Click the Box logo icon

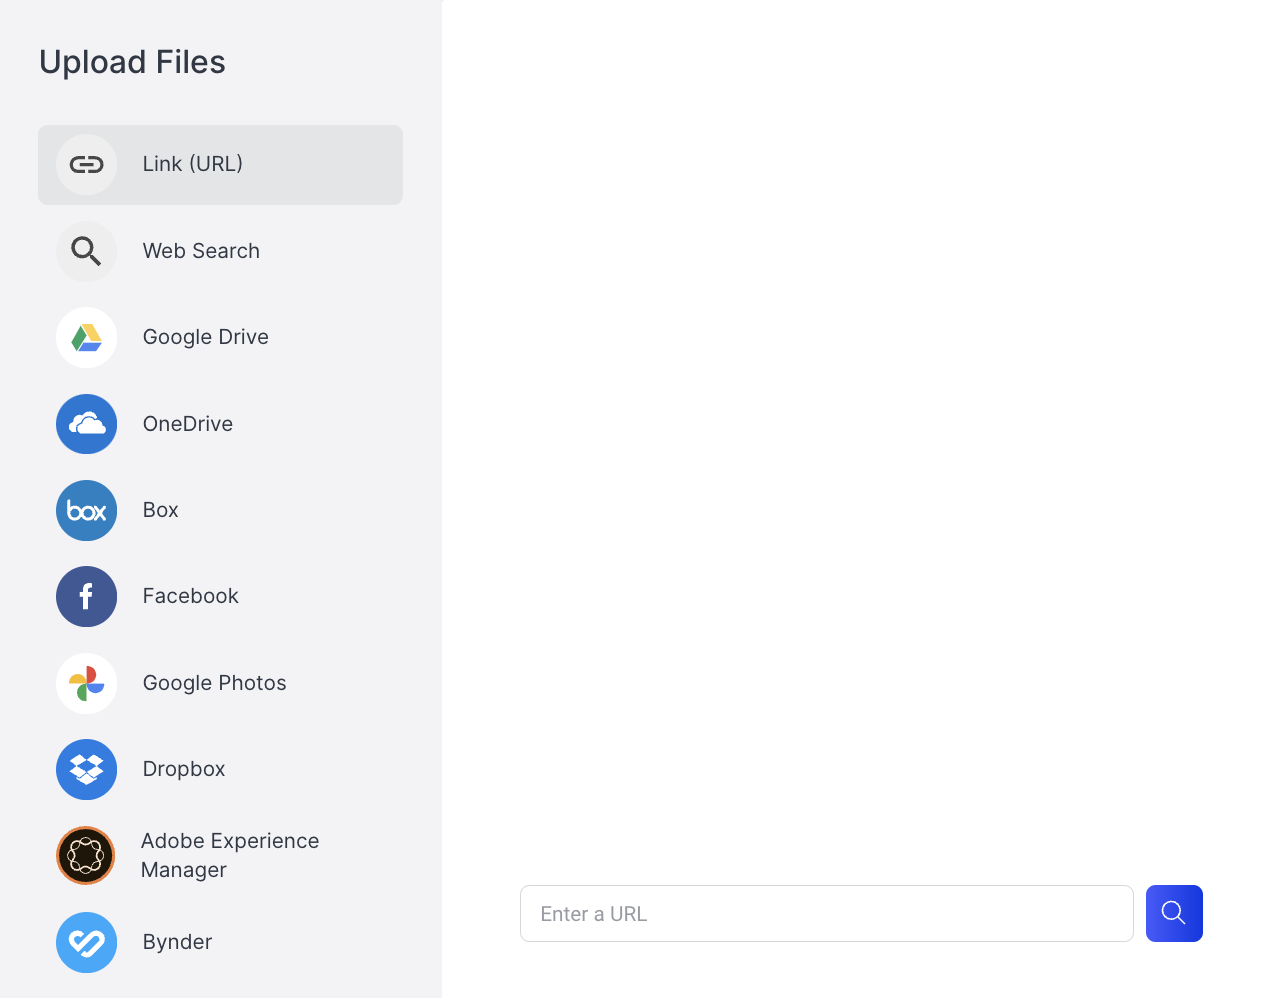pyautogui.click(x=86, y=511)
